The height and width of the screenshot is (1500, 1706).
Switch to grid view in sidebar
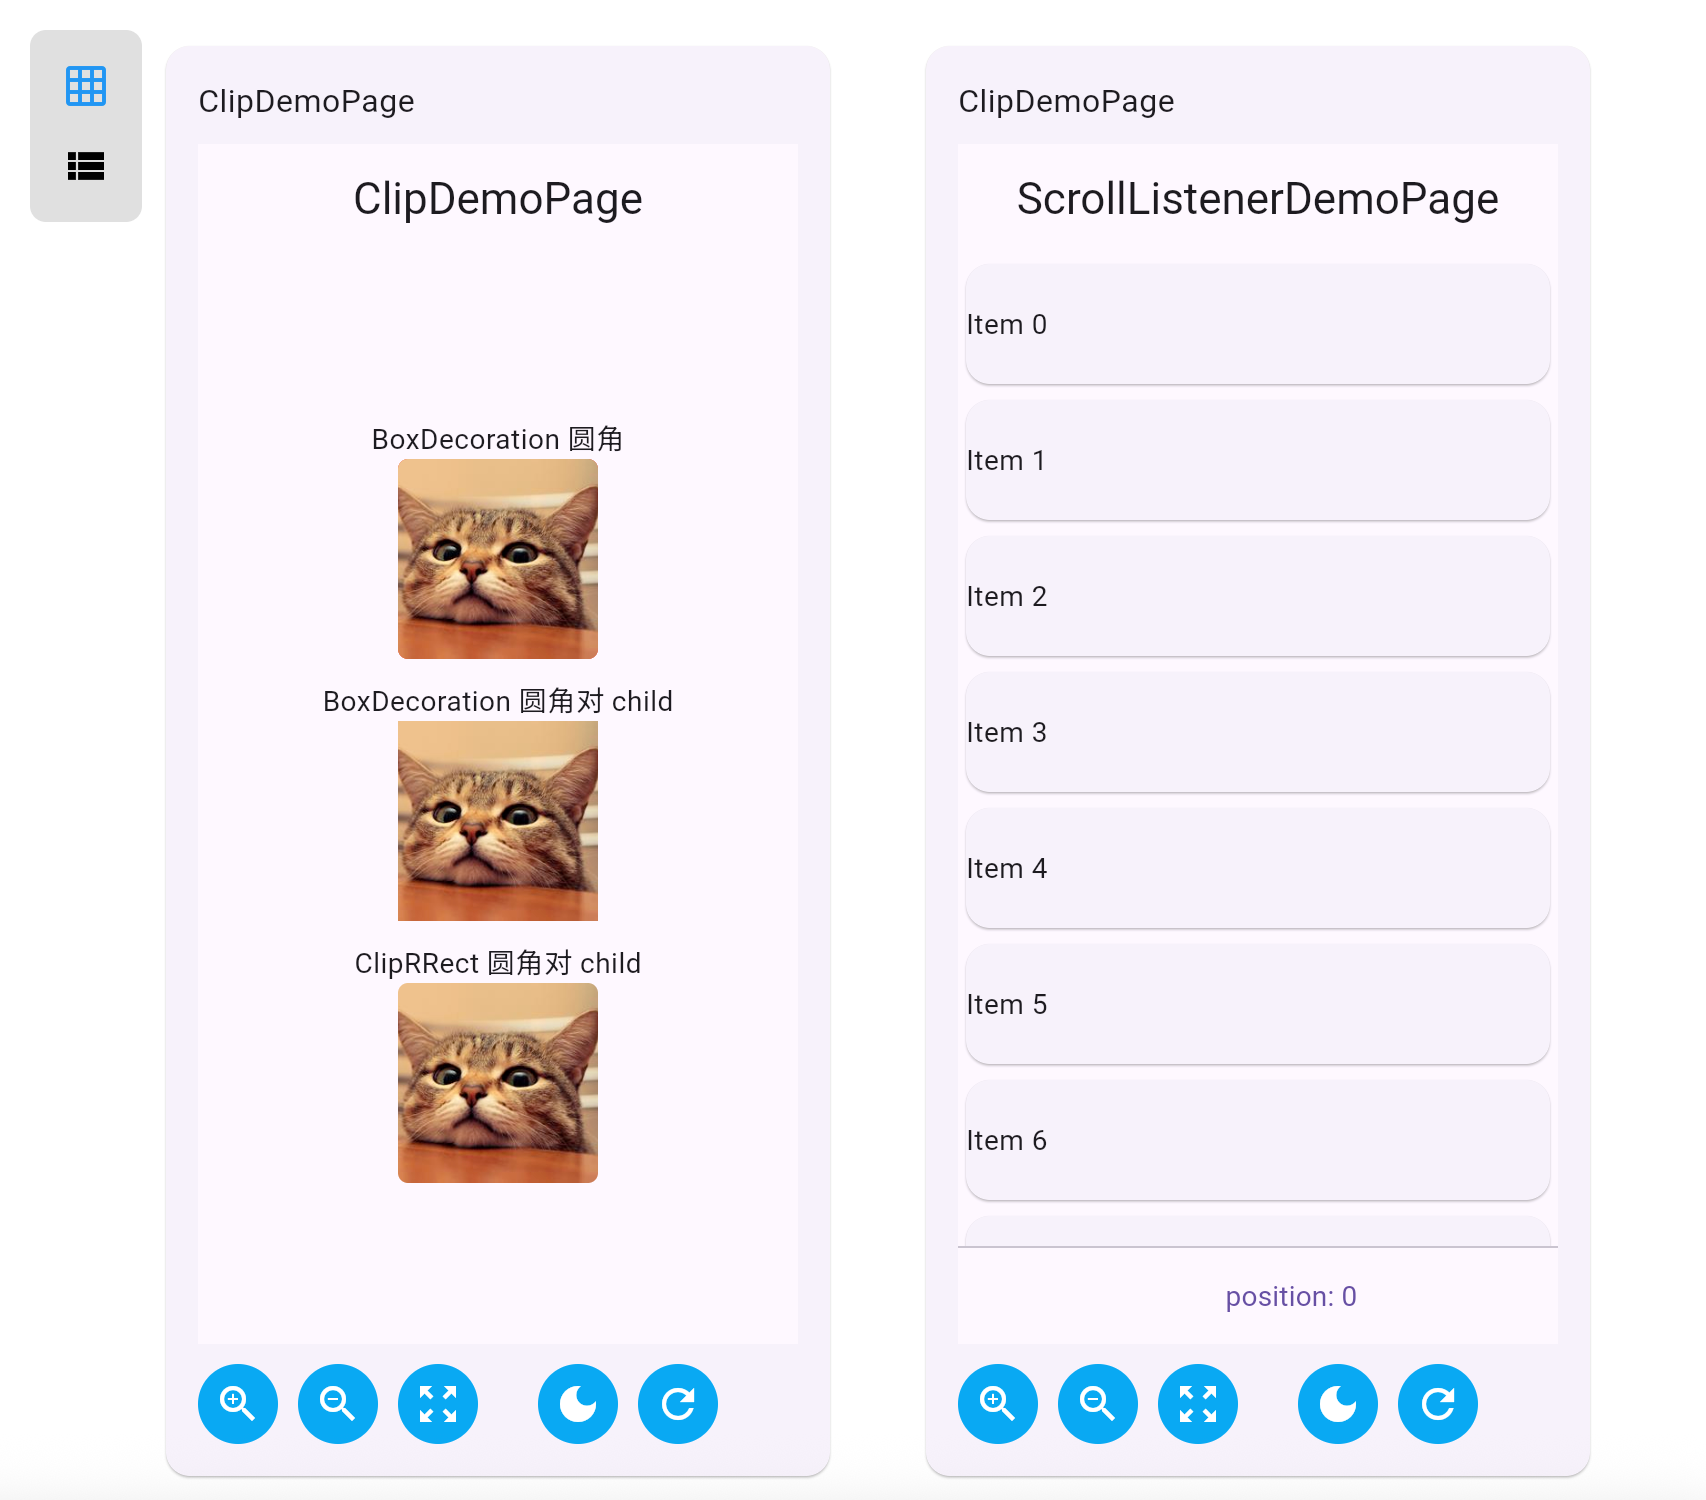click(x=86, y=86)
